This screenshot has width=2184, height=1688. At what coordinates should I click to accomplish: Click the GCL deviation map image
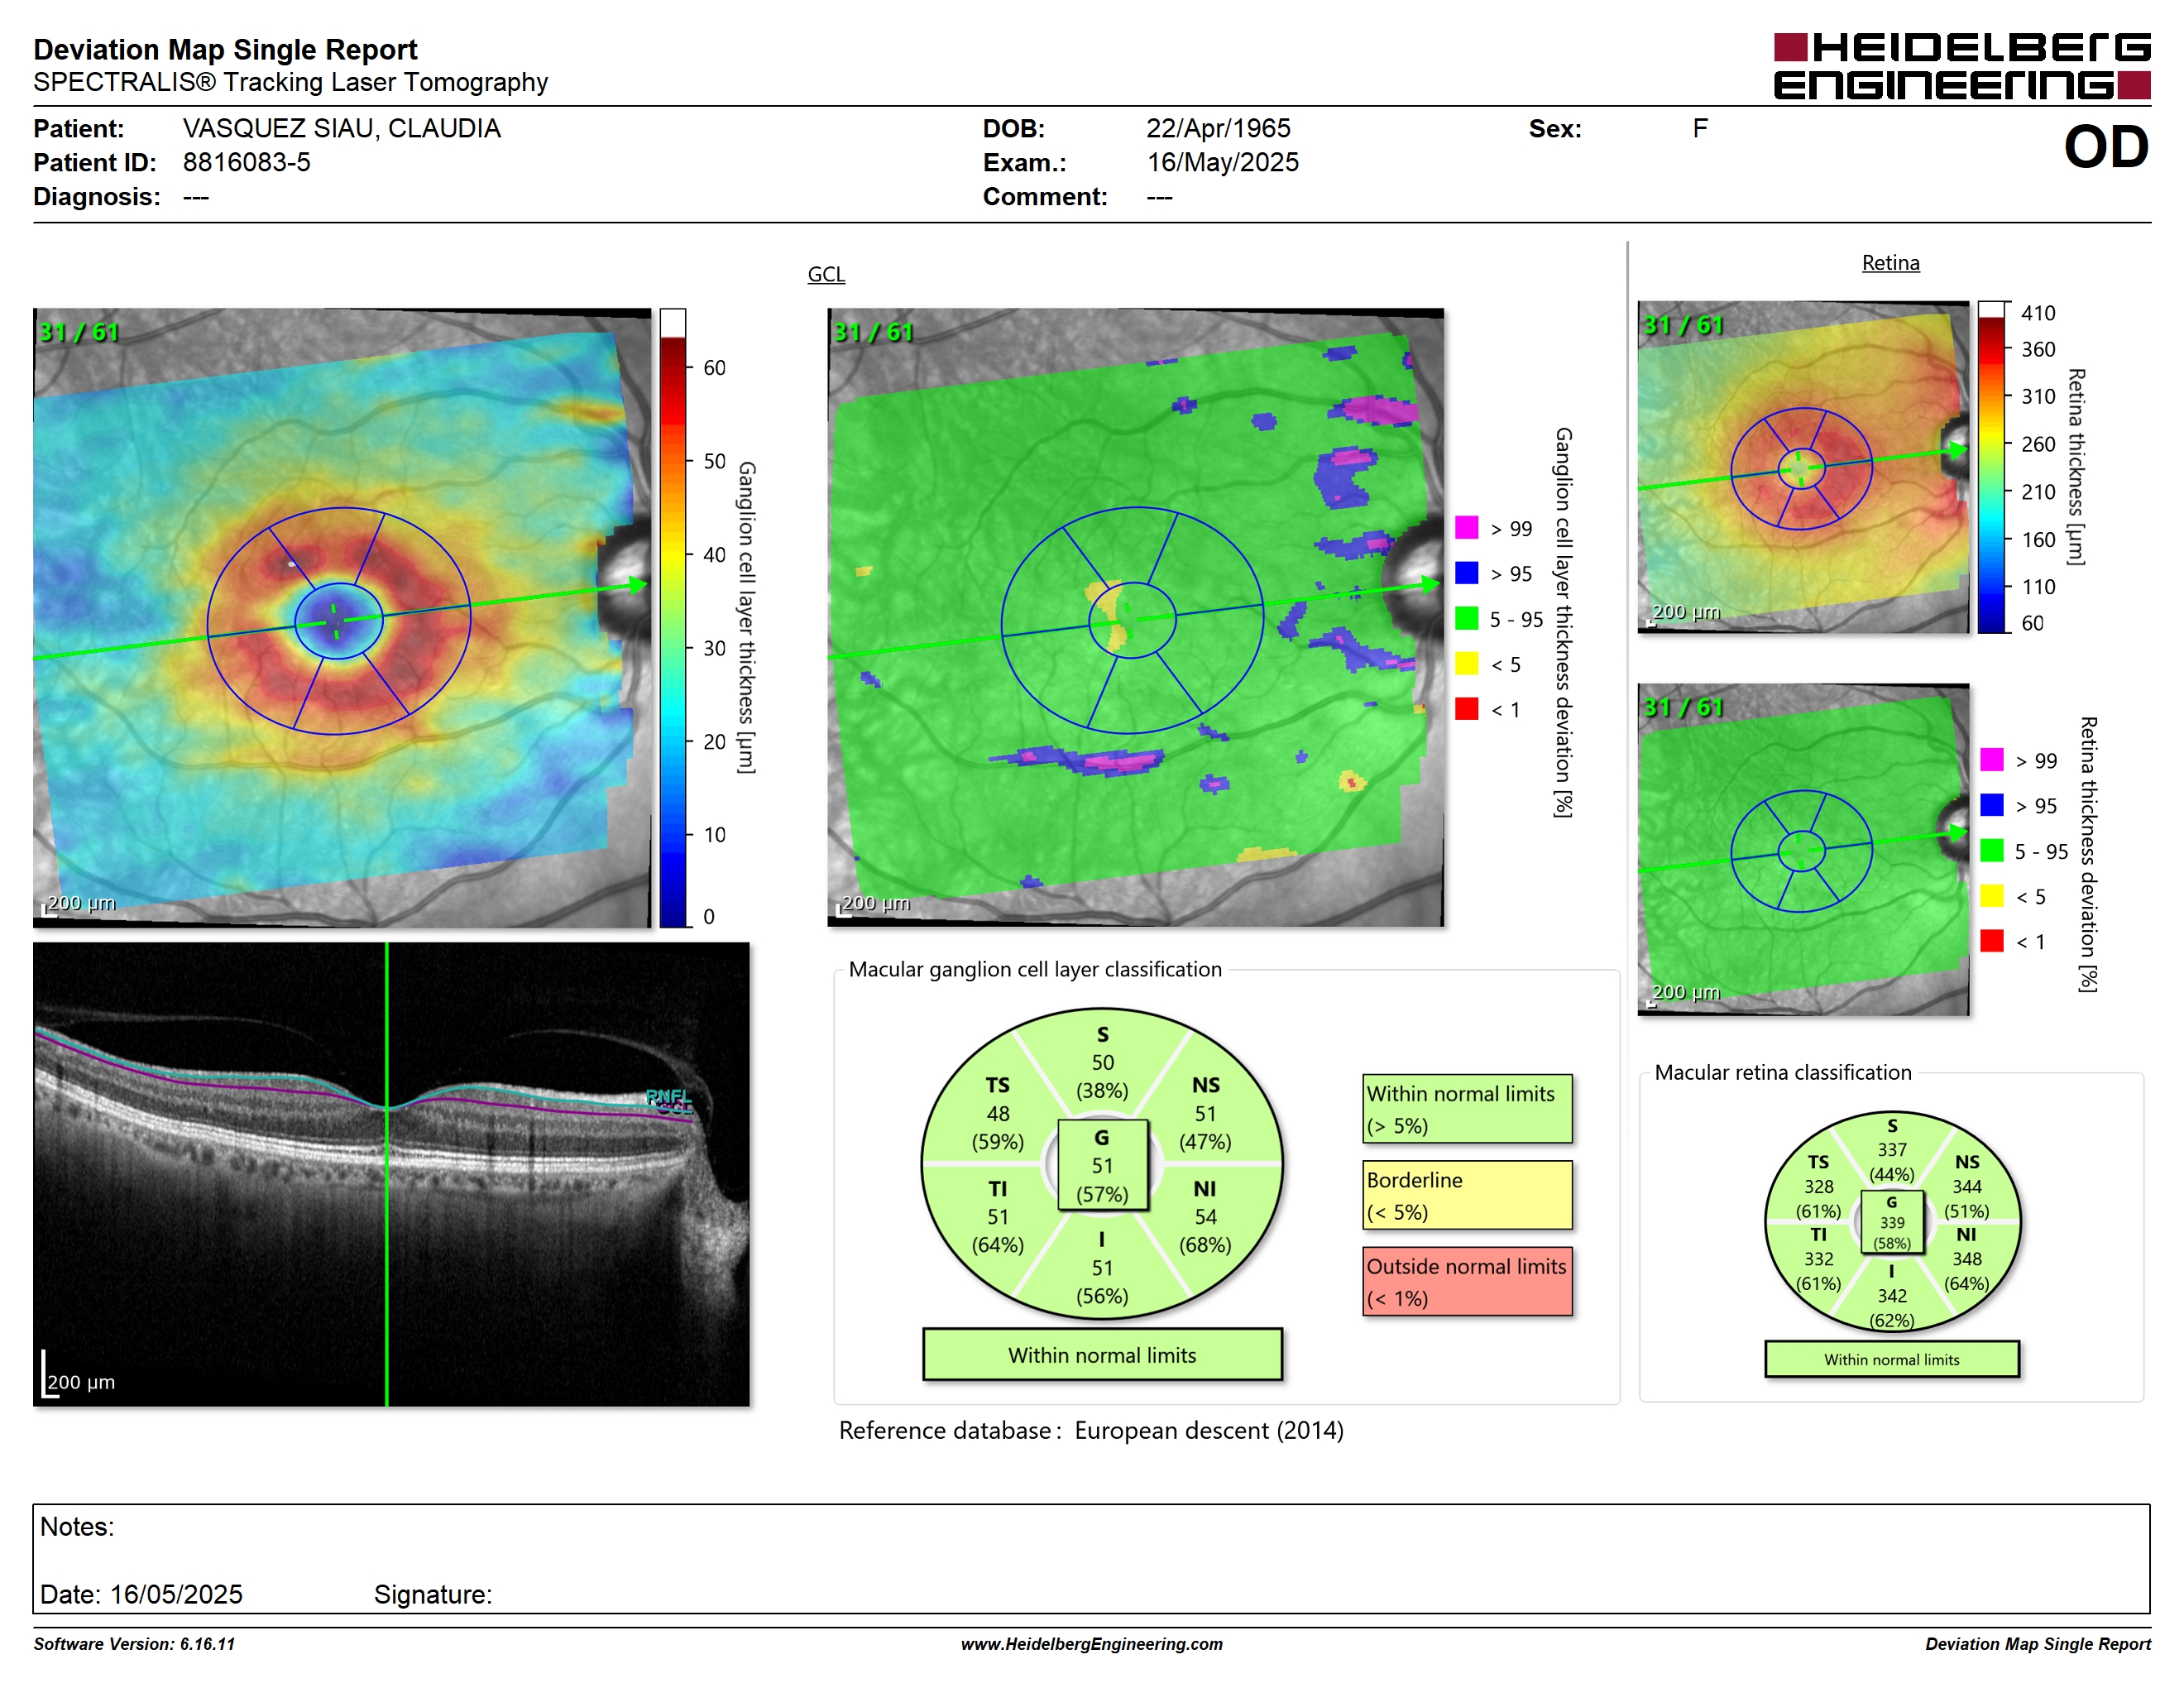click(1135, 617)
